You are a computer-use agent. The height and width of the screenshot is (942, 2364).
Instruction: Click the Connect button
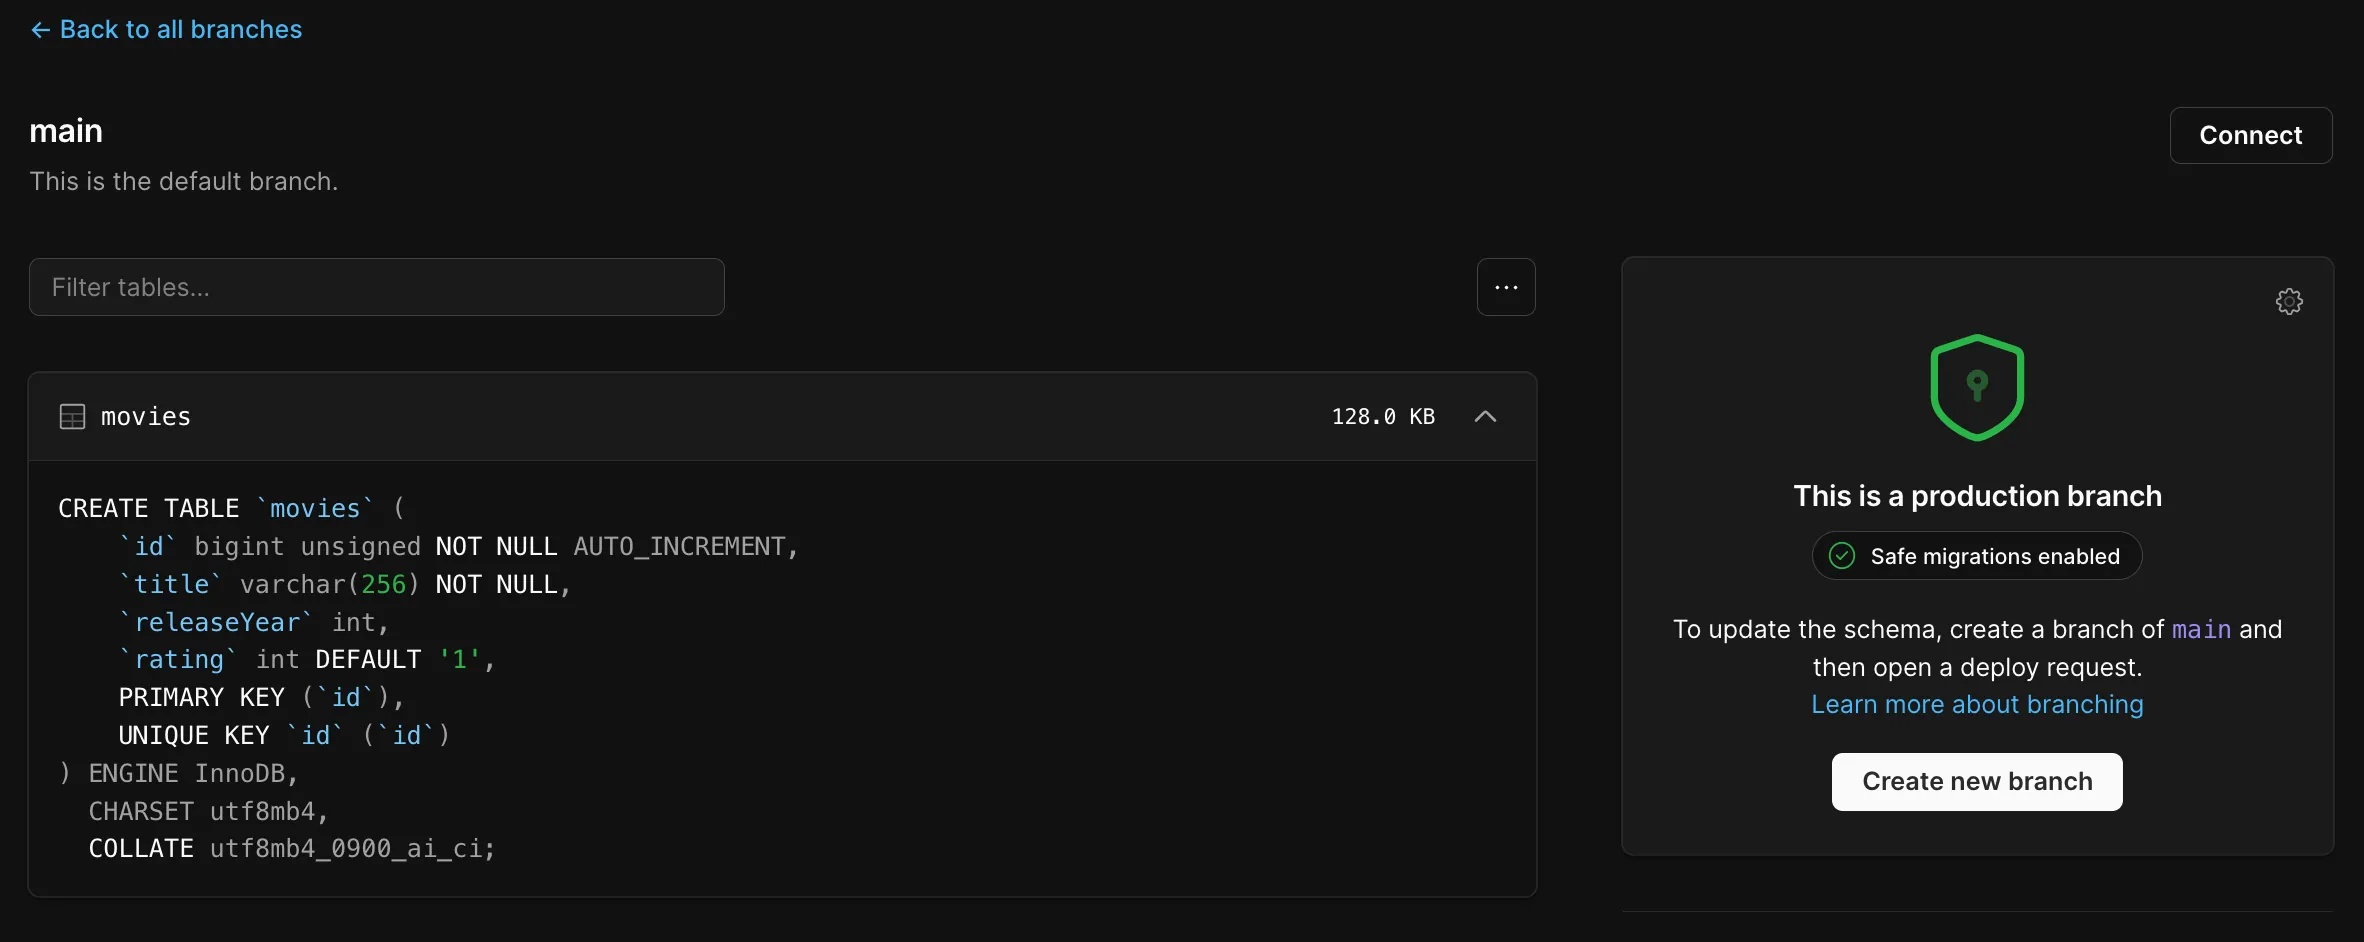point(2251,135)
